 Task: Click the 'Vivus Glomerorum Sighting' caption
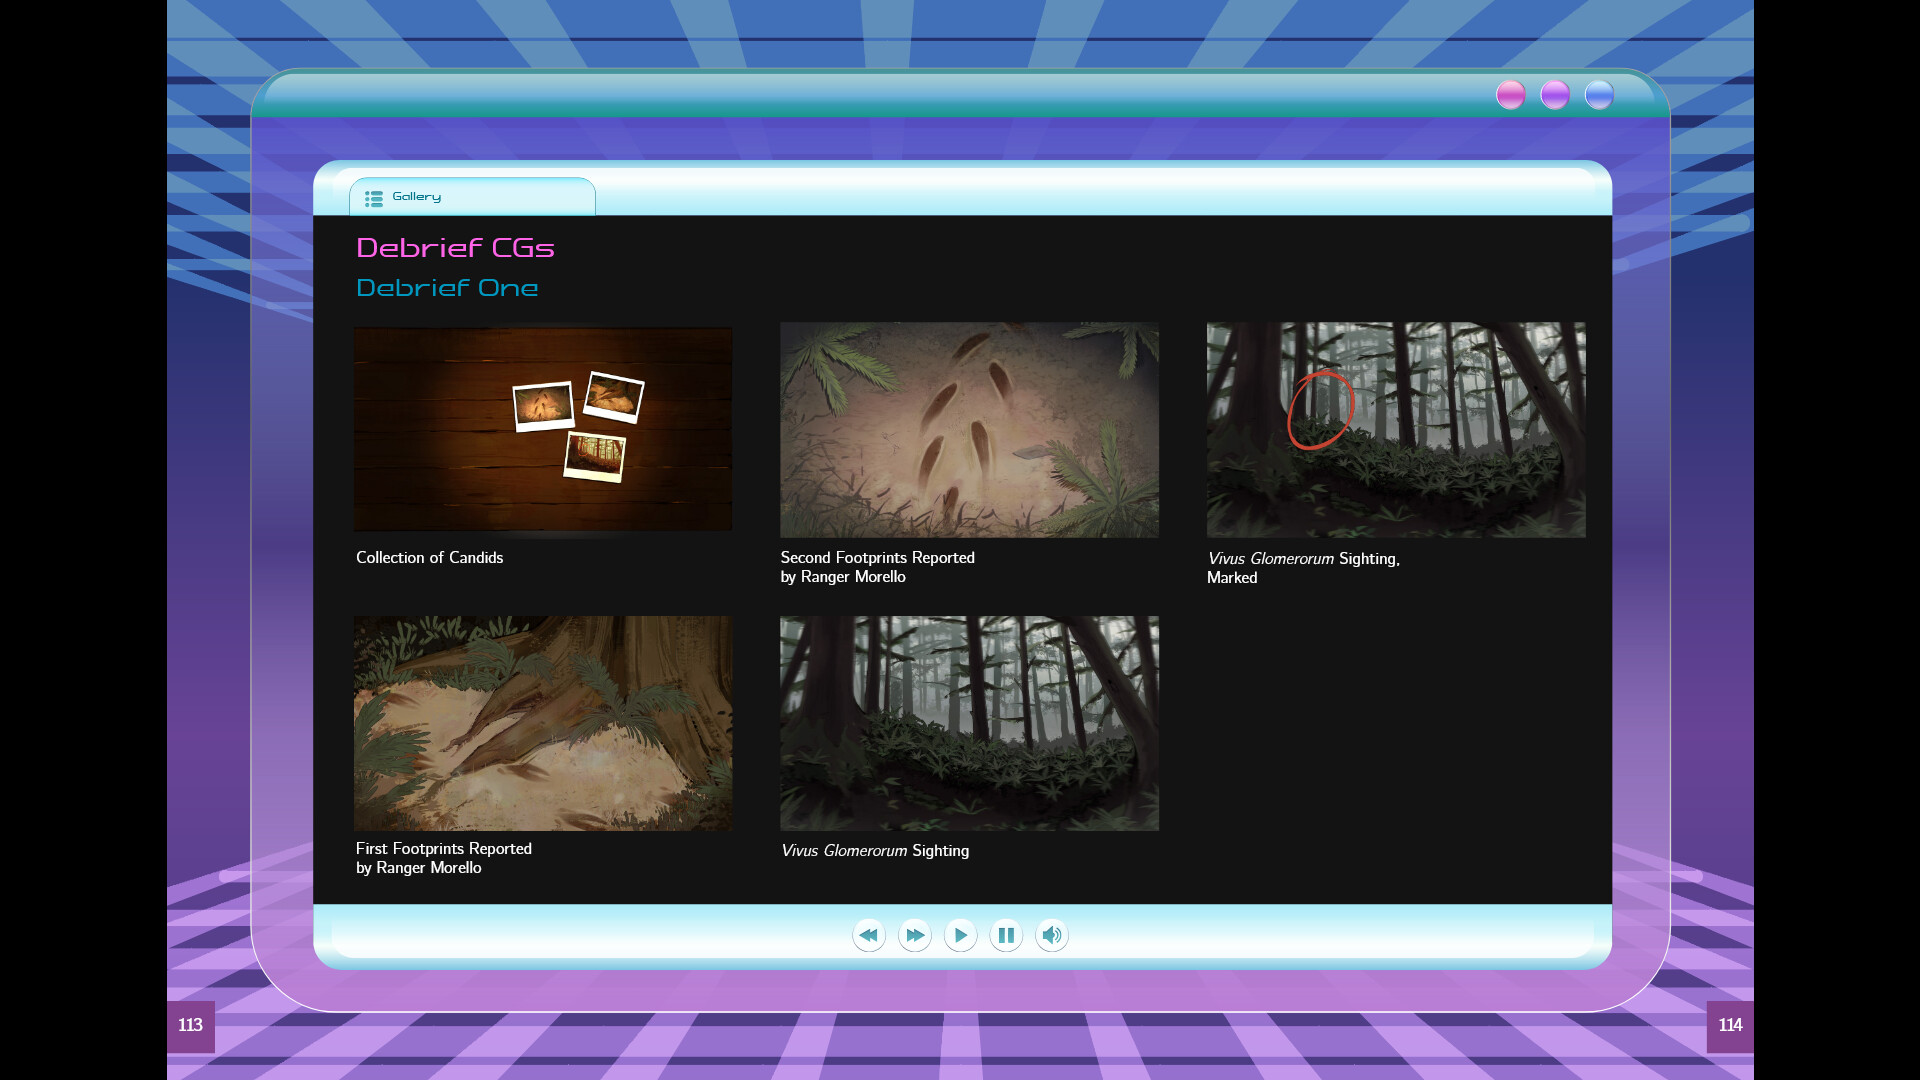pyautogui.click(x=875, y=851)
